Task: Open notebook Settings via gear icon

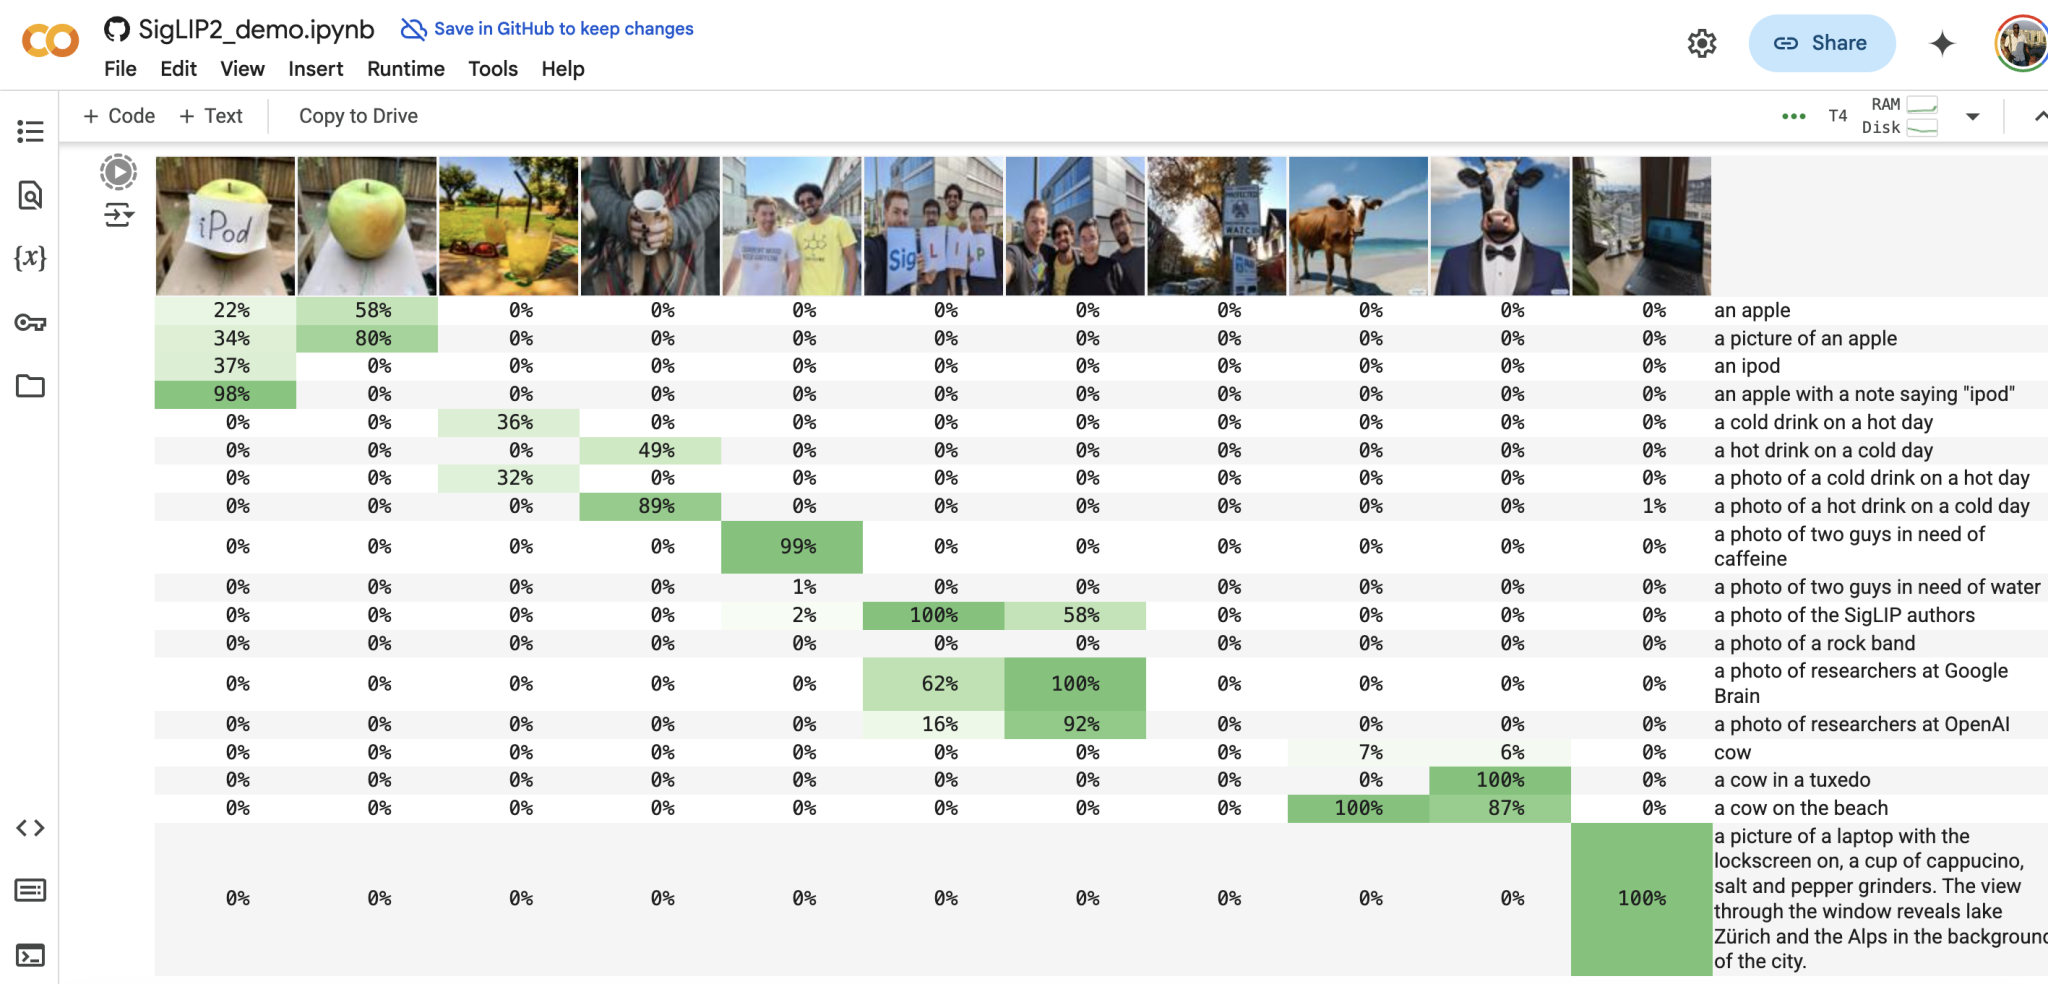Action: (x=1701, y=43)
